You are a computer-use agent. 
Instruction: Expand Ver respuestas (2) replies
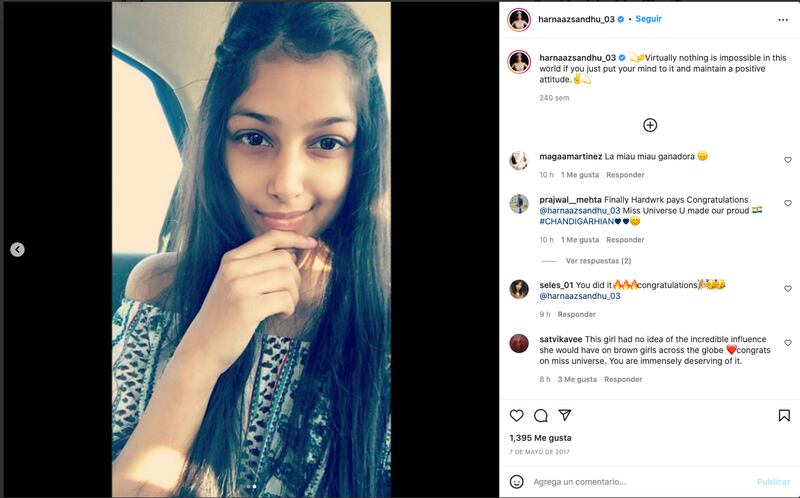598,261
